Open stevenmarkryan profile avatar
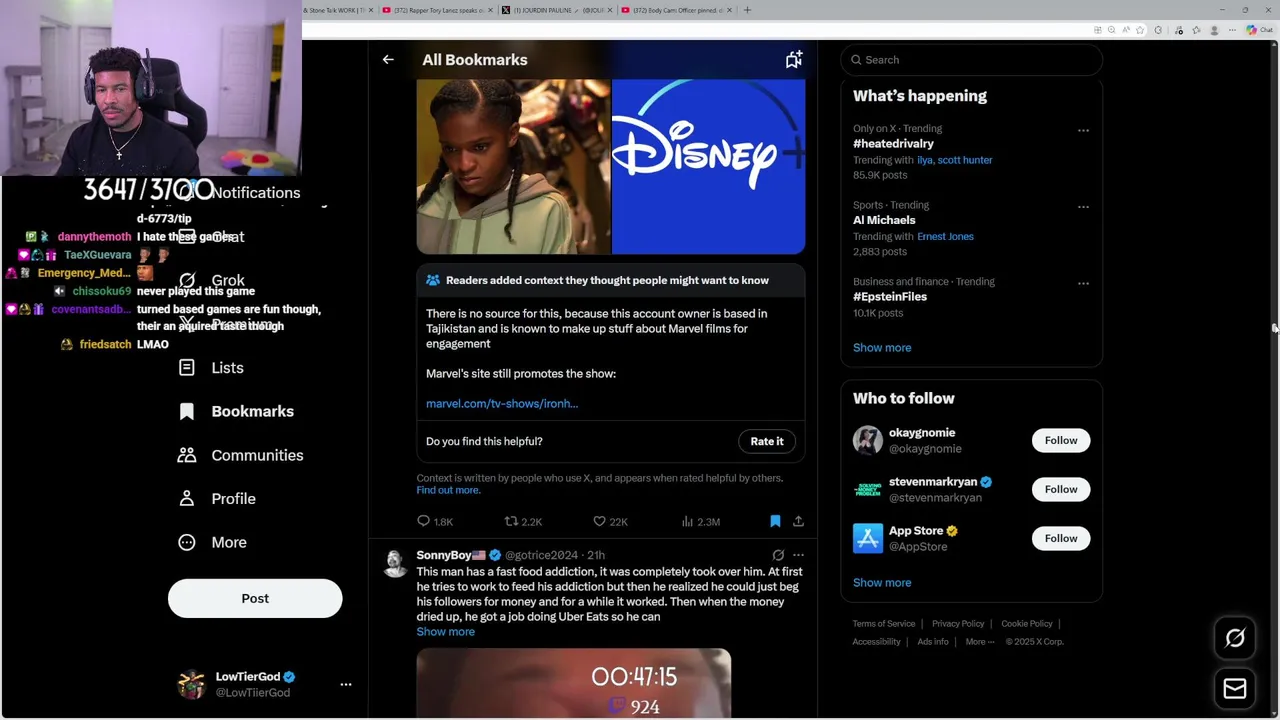Screen dimensions: 1280x720 pyautogui.click(x=868, y=489)
